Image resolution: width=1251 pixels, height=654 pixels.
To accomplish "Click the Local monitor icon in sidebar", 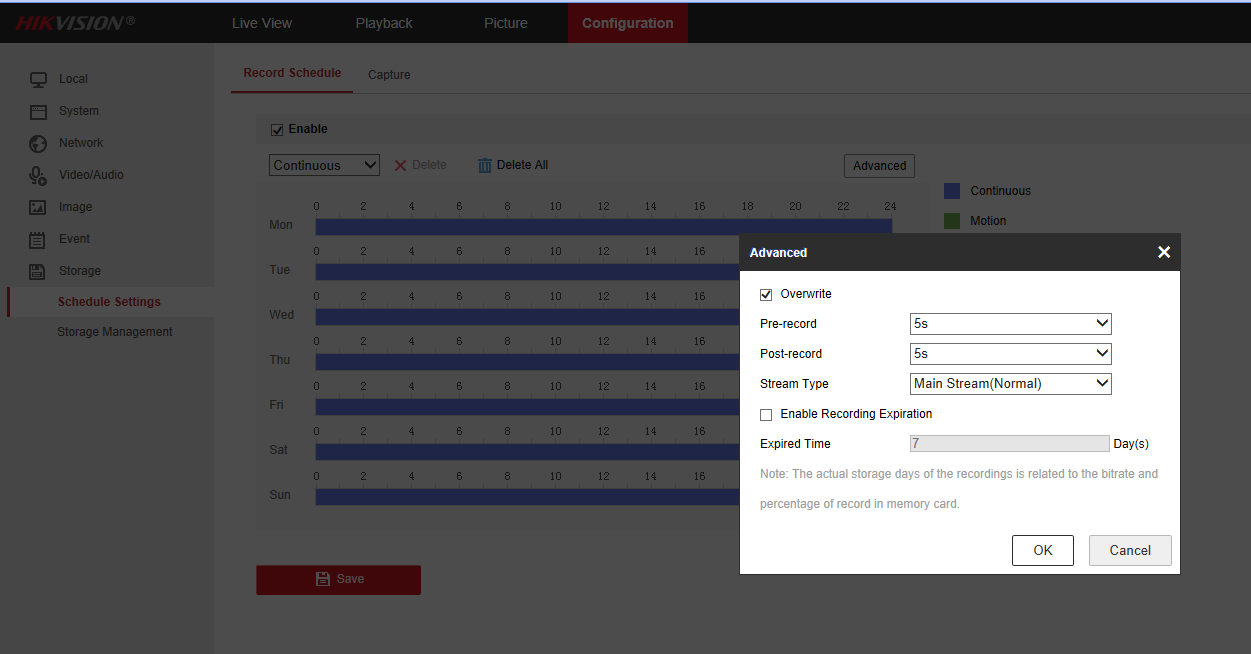I will click(38, 79).
